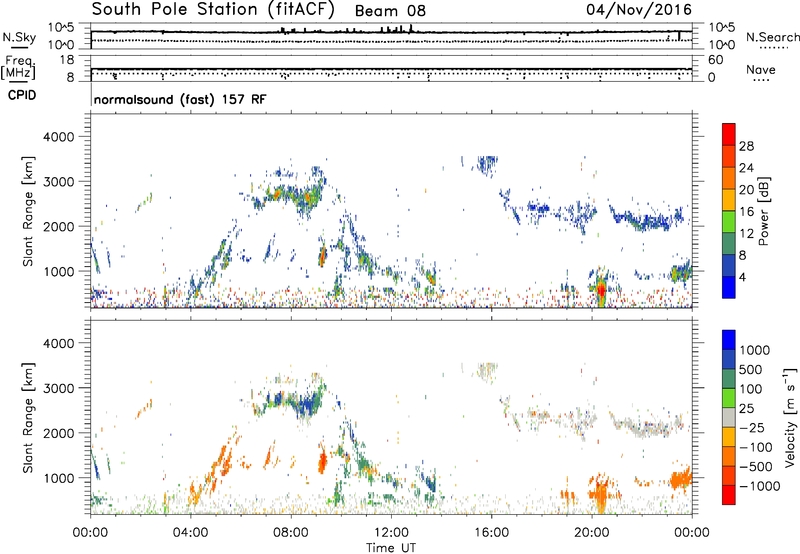Click the "Time UT" axis title

click(x=391, y=548)
